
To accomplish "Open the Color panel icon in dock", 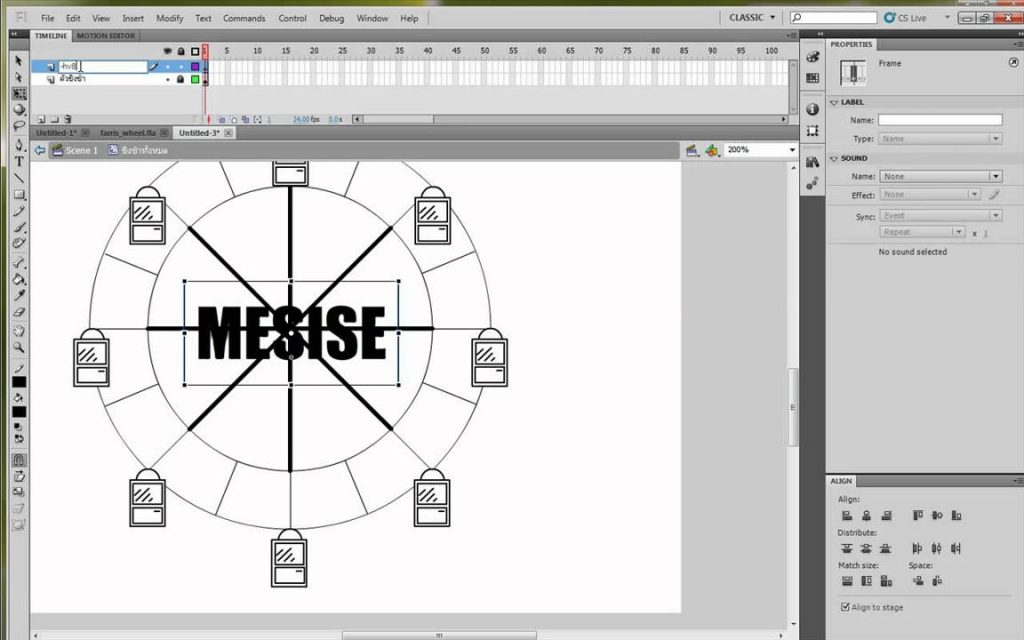I will click(812, 57).
